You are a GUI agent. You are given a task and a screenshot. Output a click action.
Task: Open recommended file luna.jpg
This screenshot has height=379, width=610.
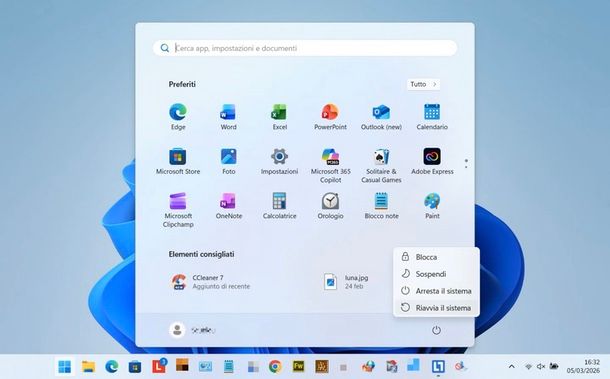coord(346,282)
